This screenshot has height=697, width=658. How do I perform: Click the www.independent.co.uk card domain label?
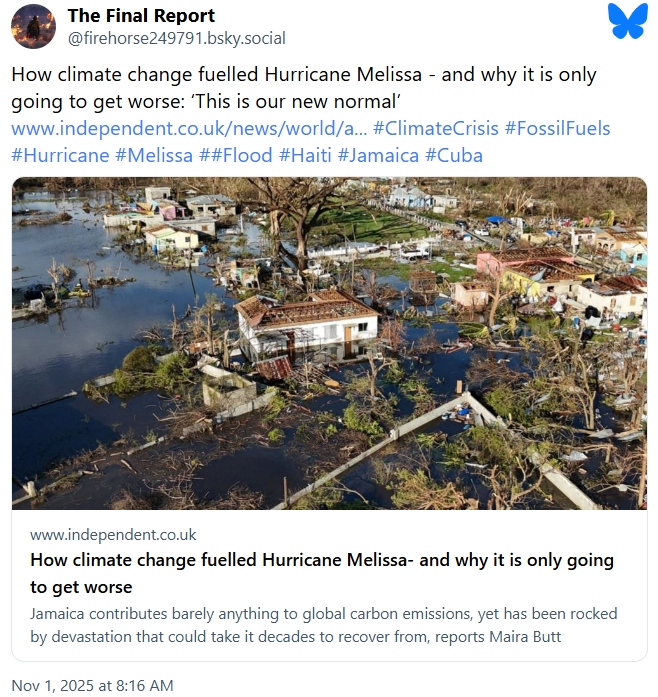pyautogui.click(x=113, y=535)
